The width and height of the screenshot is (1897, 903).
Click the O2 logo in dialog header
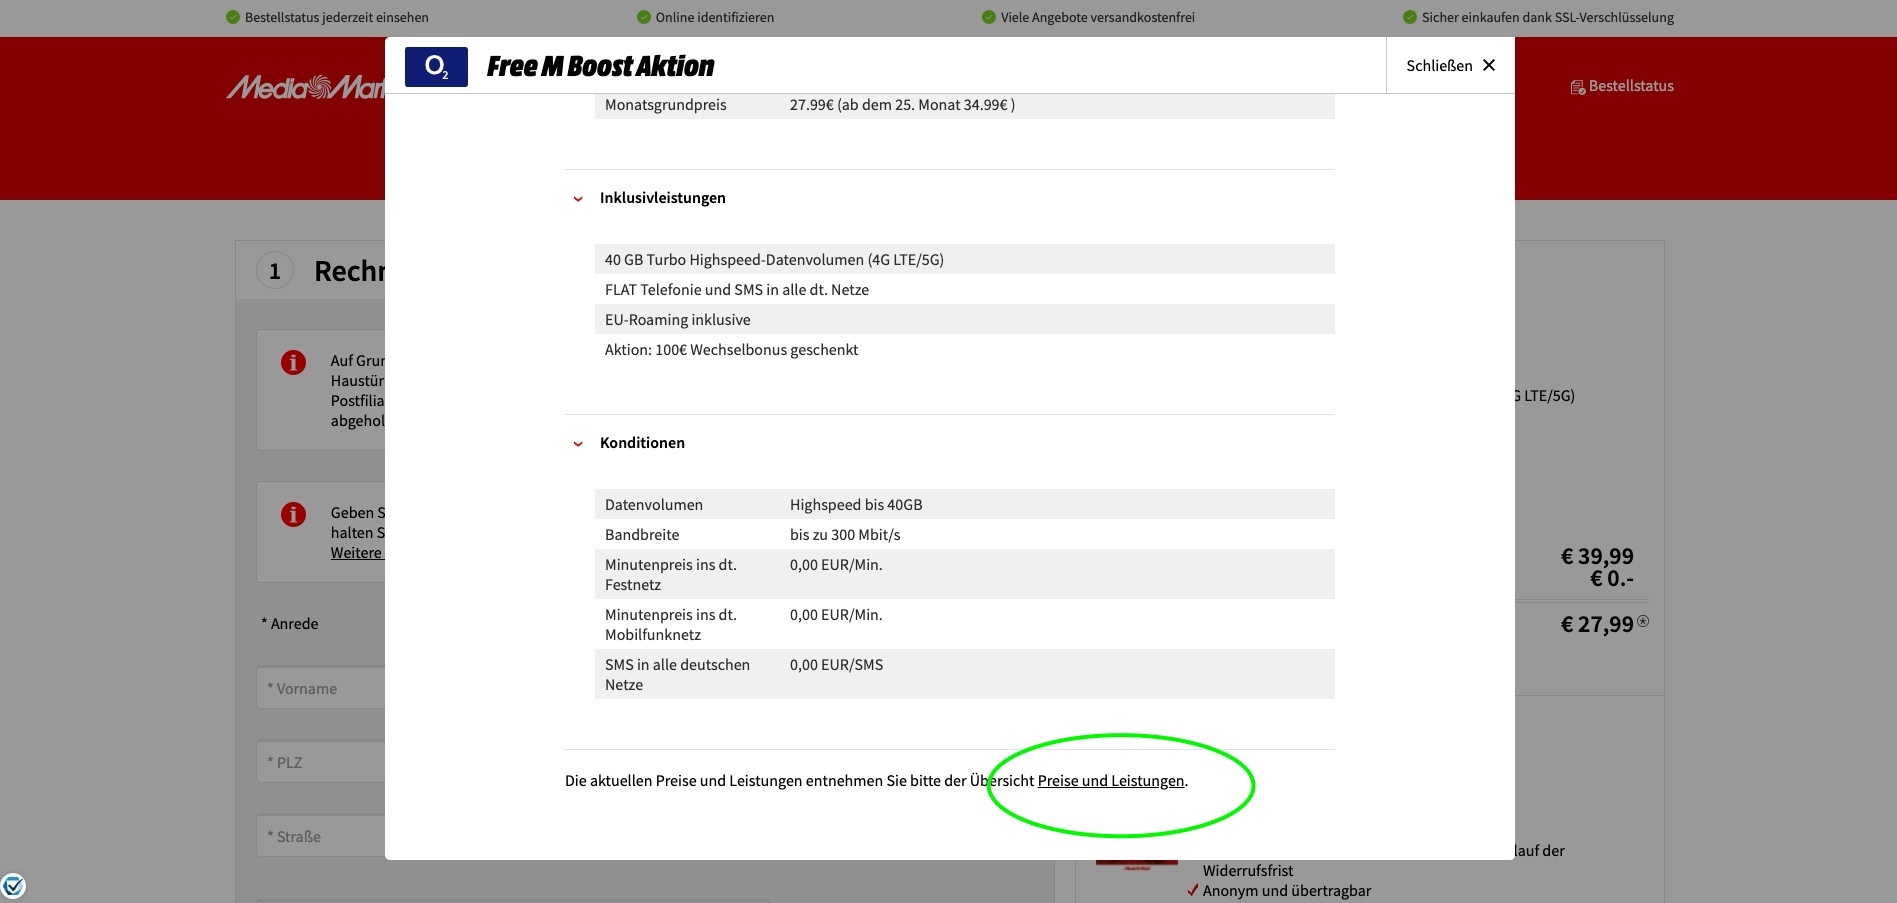436,66
